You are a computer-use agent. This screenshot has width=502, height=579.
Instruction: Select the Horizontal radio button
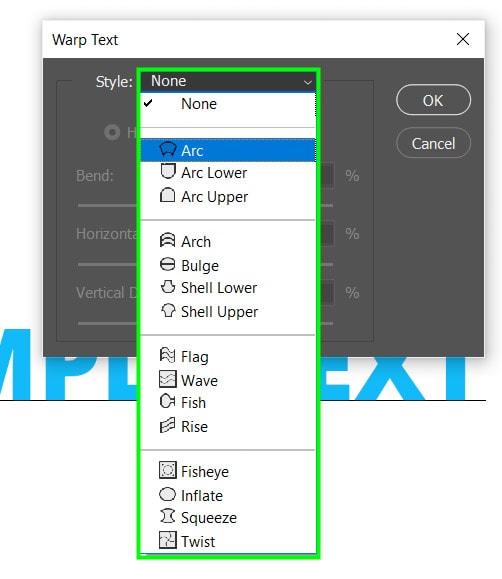pyautogui.click(x=112, y=132)
